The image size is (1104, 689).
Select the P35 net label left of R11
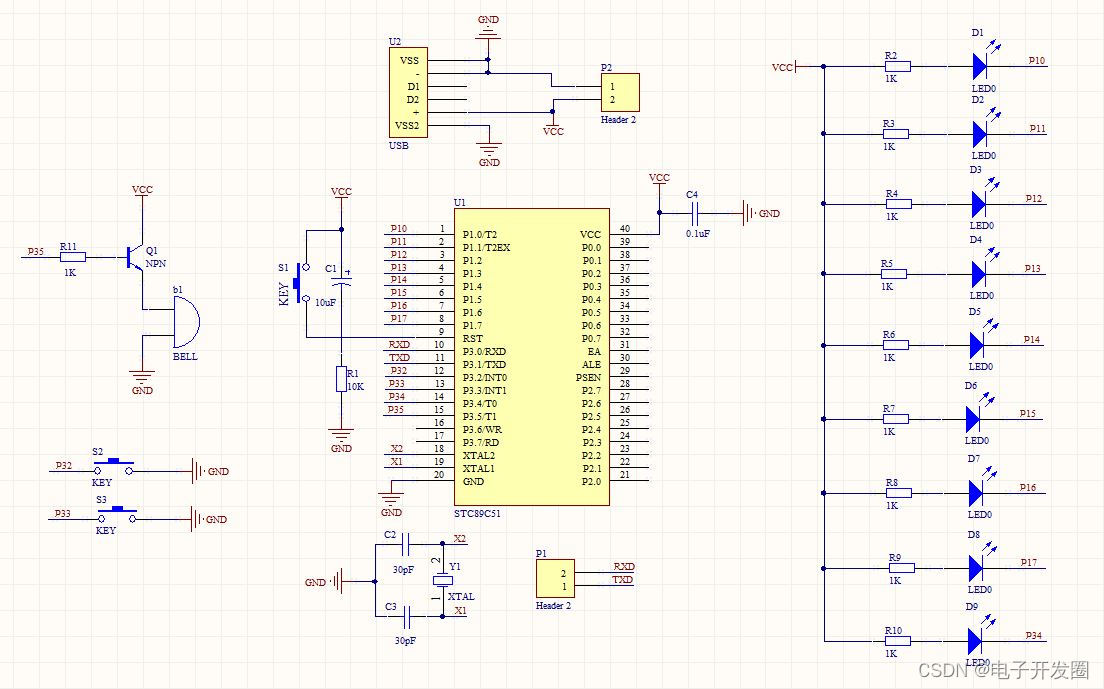[35, 251]
